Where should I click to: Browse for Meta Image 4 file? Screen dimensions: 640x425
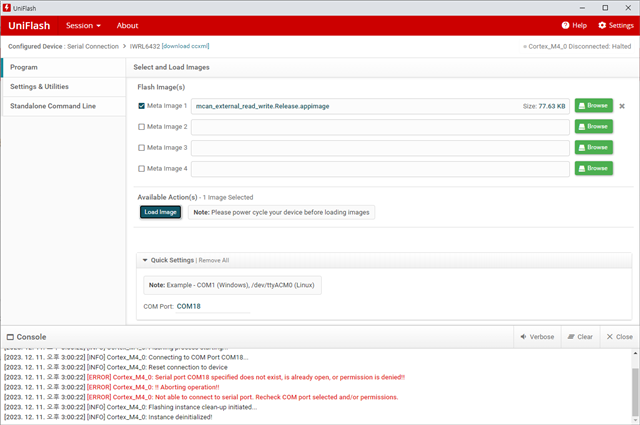[593, 168]
